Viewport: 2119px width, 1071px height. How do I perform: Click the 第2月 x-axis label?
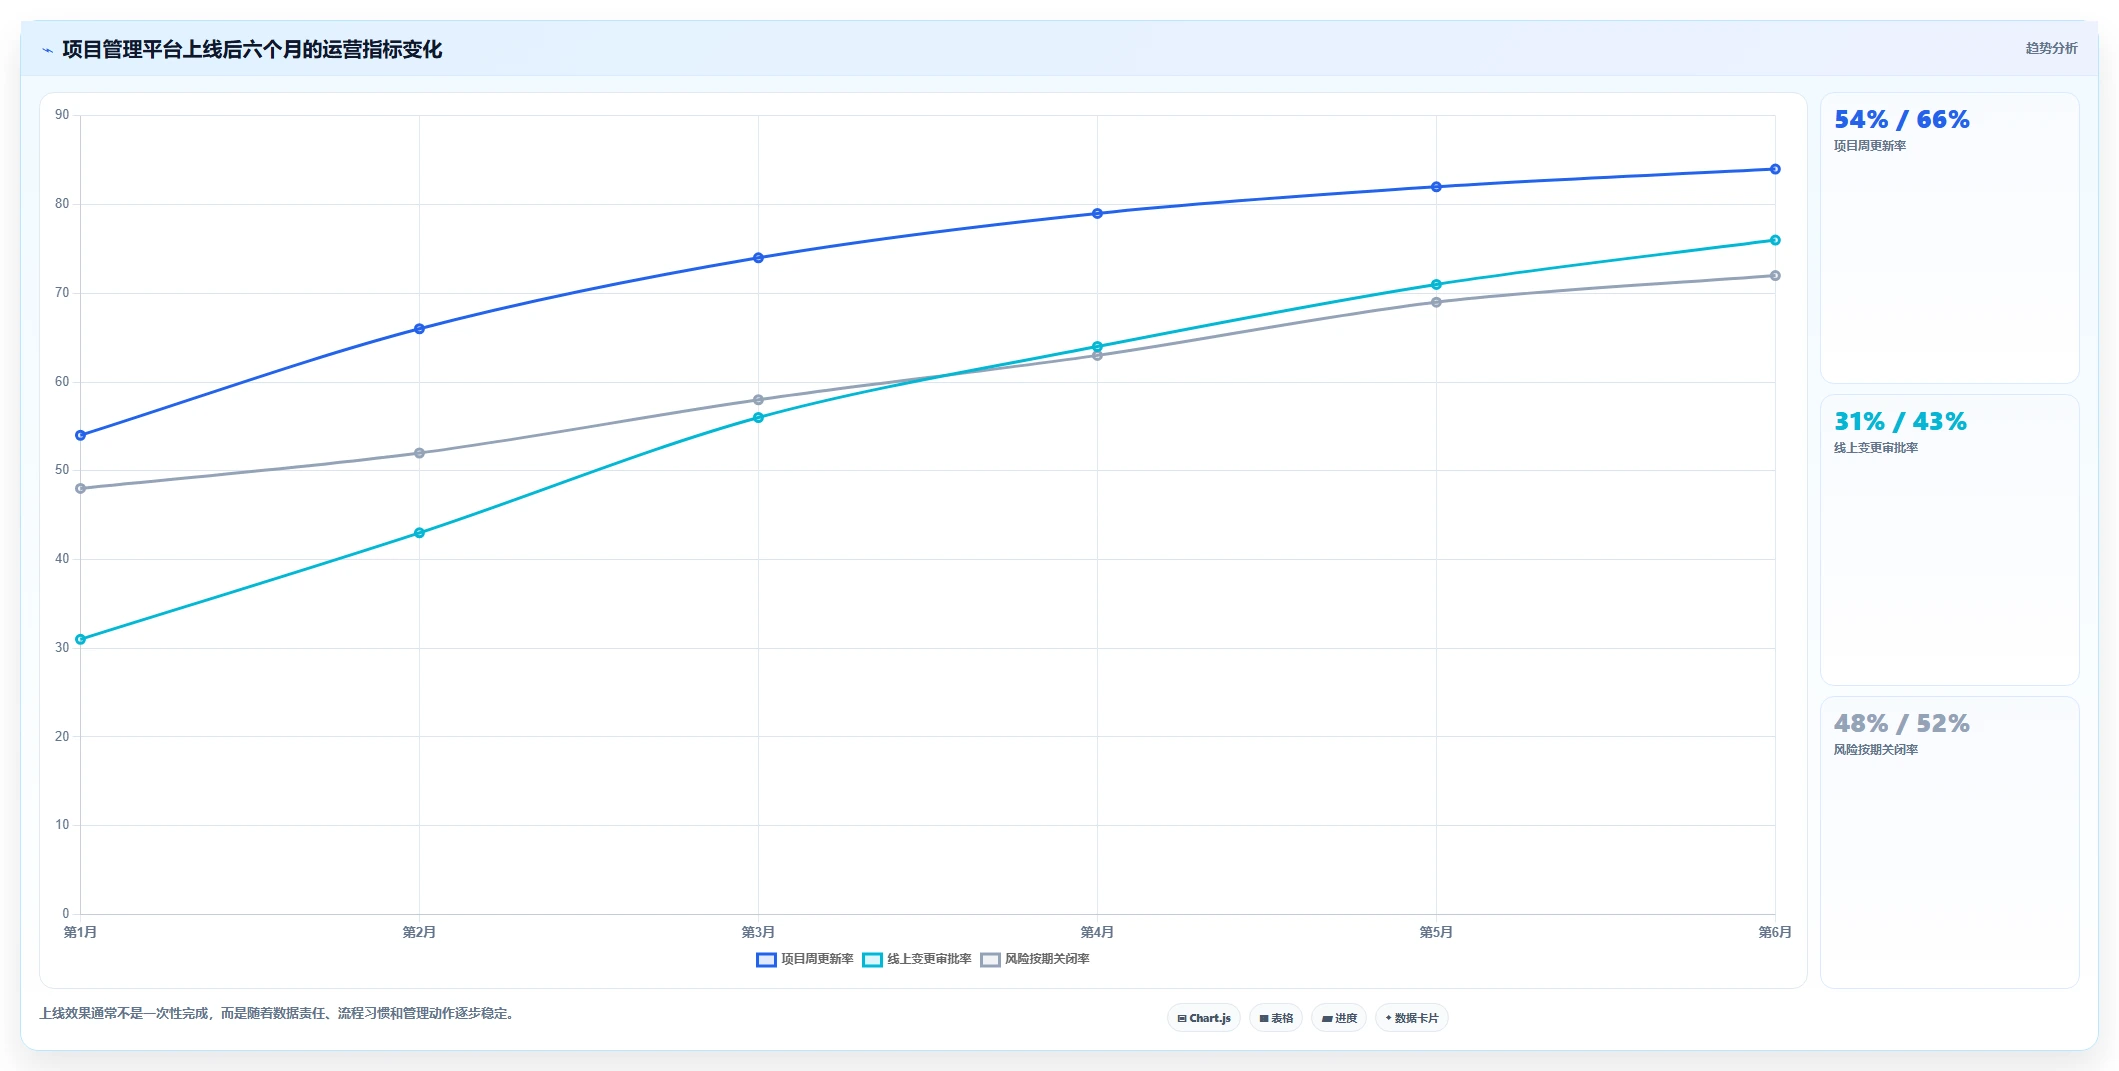[419, 932]
